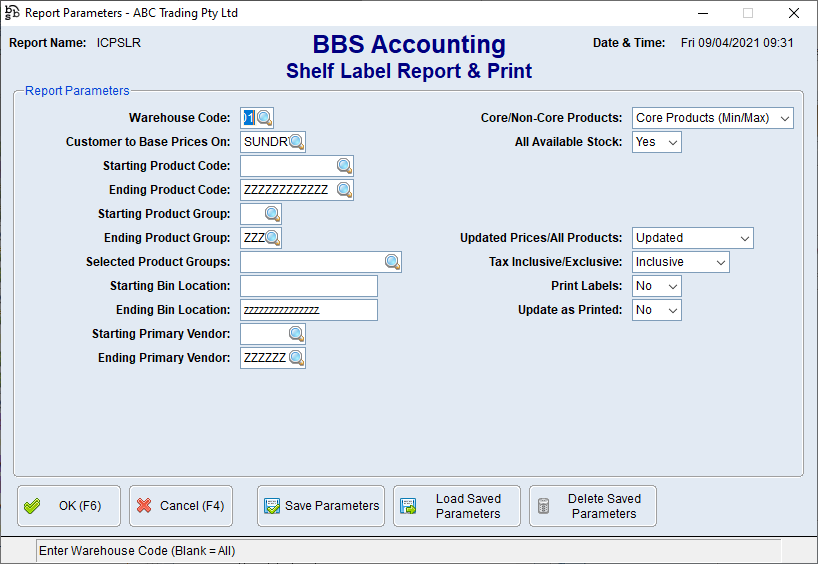The height and width of the screenshot is (564, 818).
Task: Click the Starting Bin Location input field
Action: tap(309, 286)
